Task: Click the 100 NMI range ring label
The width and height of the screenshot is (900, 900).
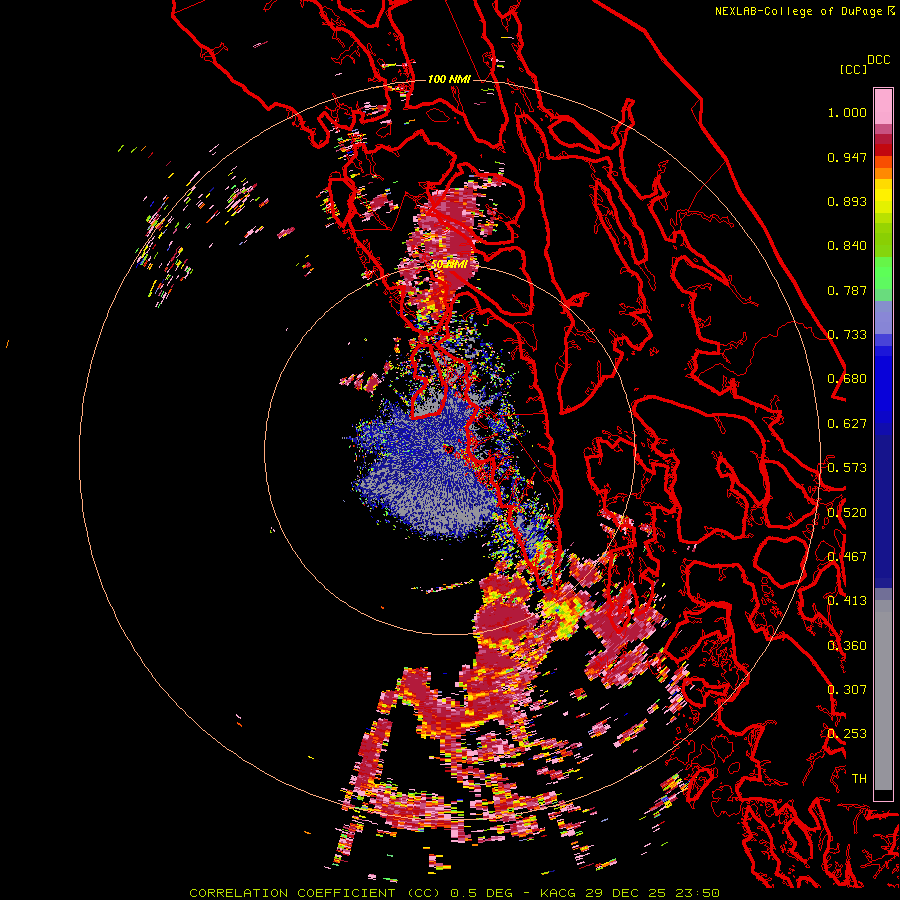Action: pos(449,79)
